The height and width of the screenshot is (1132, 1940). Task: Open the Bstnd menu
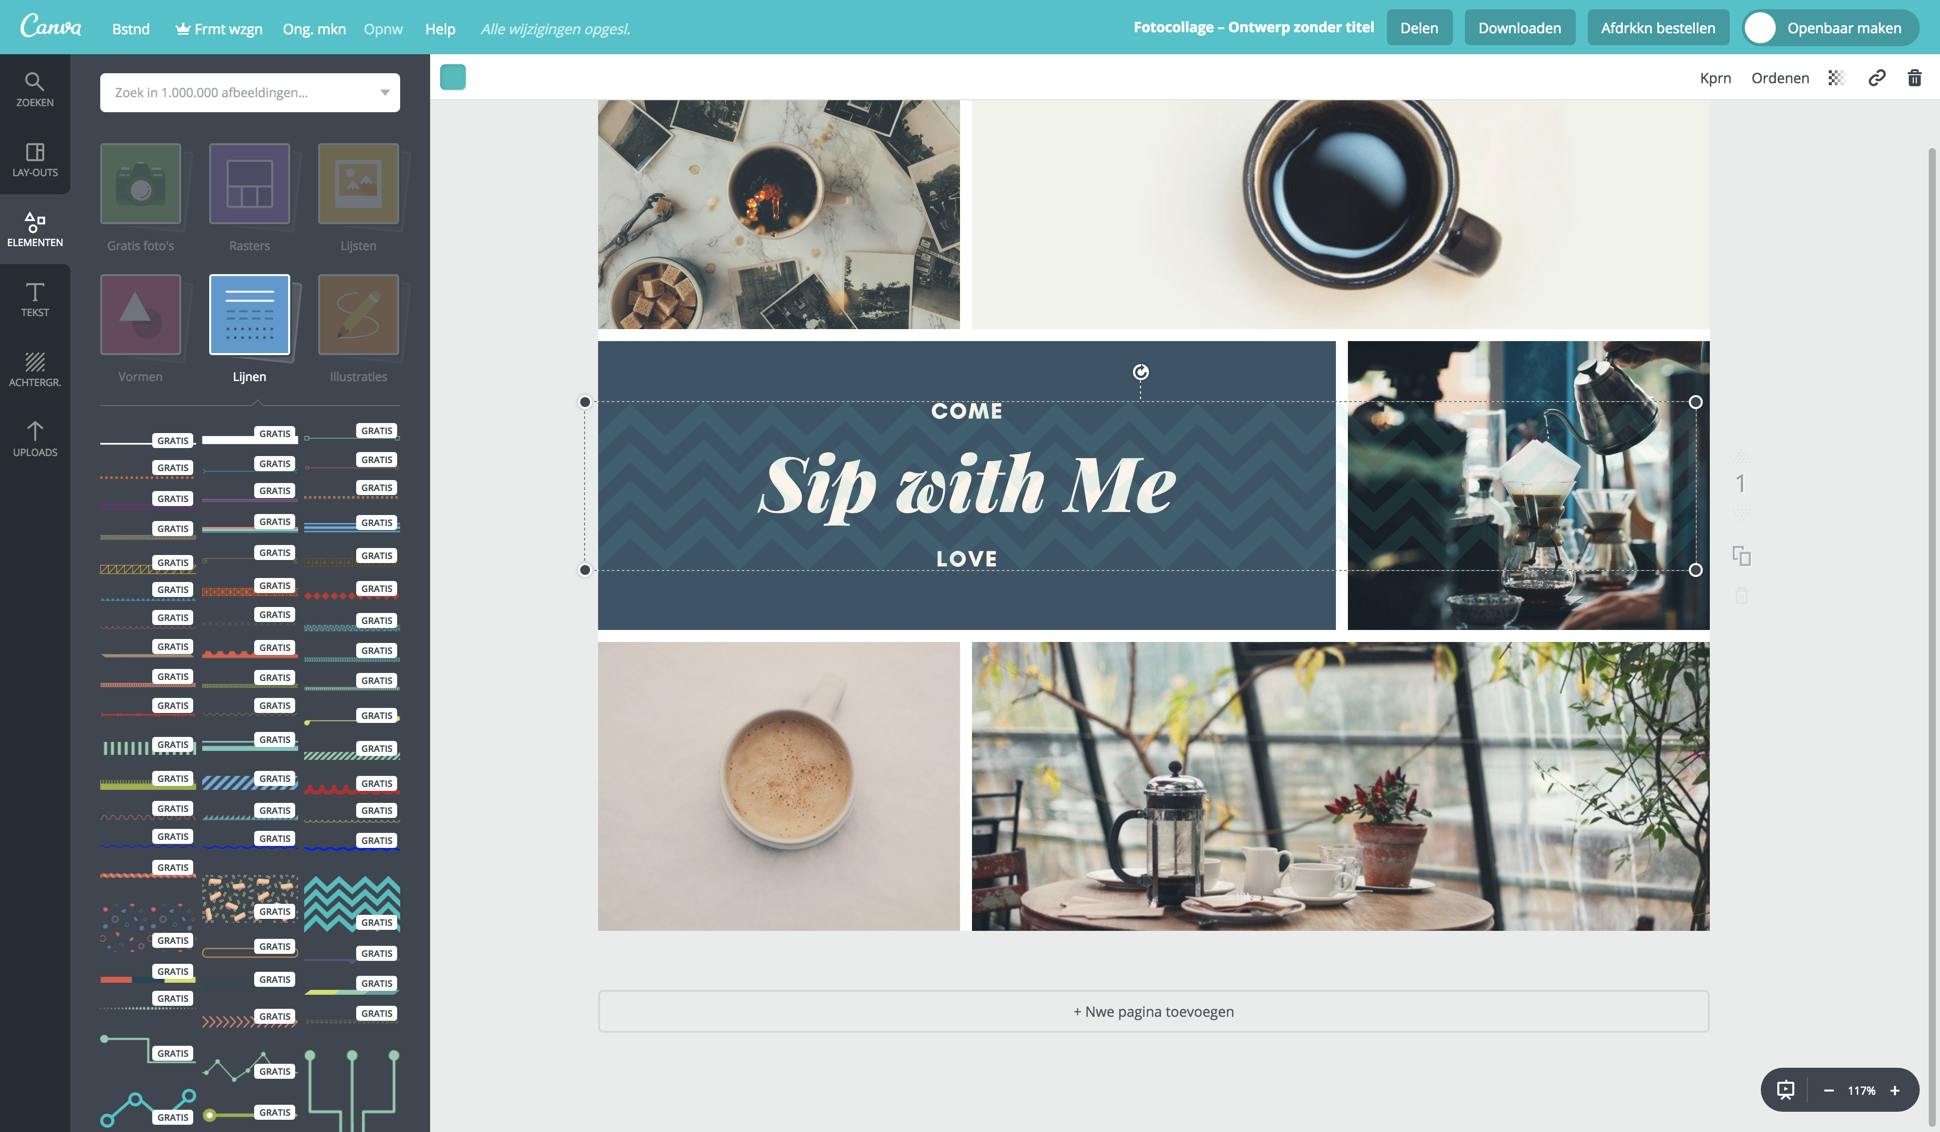(131, 29)
